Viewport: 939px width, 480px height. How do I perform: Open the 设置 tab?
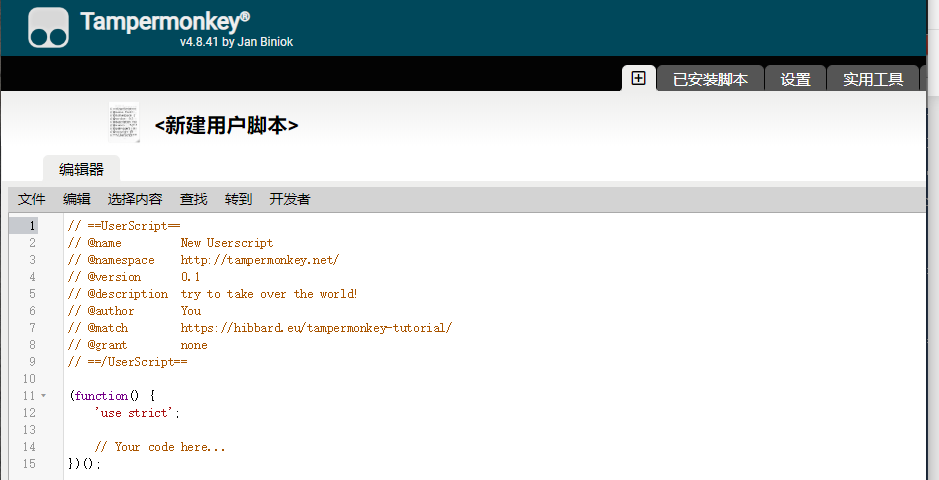pos(795,79)
